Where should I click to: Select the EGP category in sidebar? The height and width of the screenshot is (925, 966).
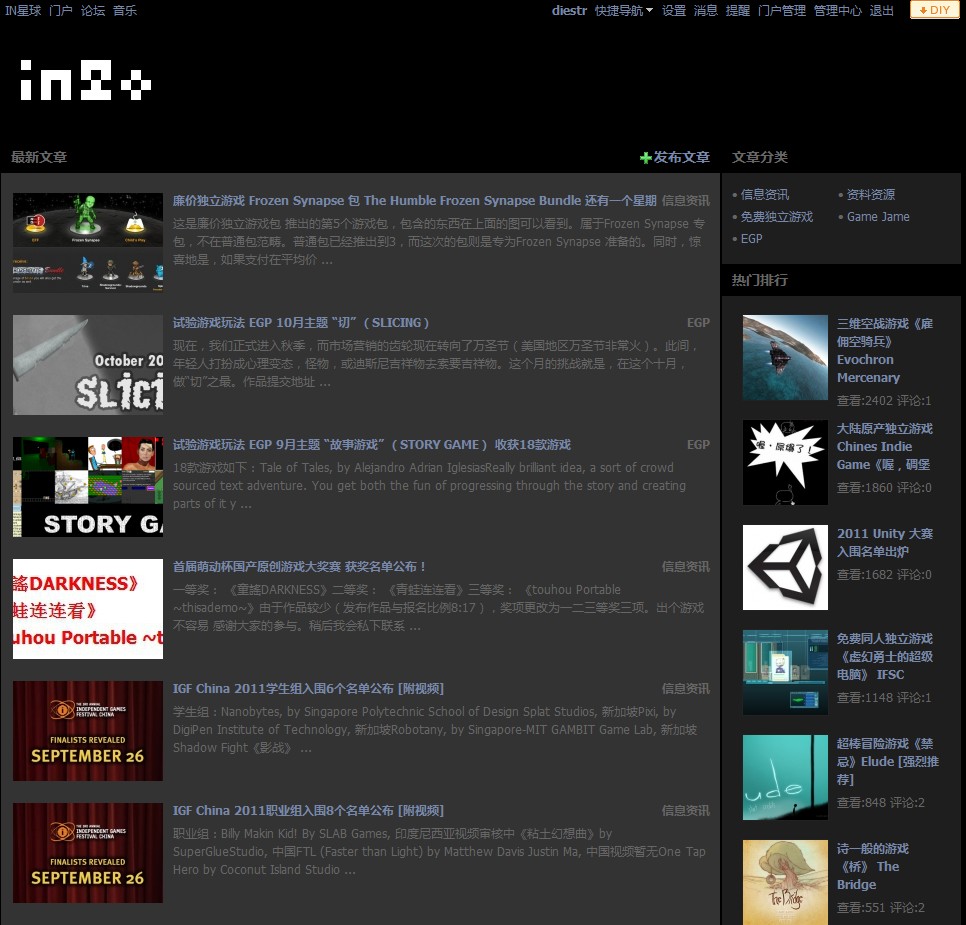coord(752,239)
